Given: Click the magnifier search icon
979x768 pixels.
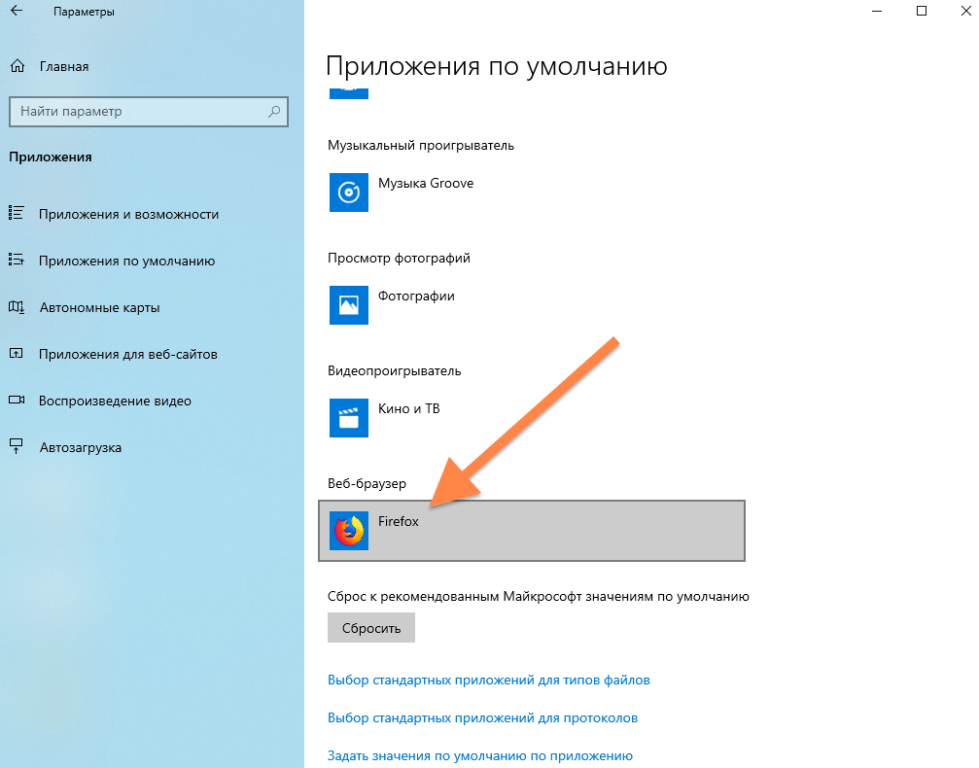Looking at the screenshot, I should tap(273, 112).
